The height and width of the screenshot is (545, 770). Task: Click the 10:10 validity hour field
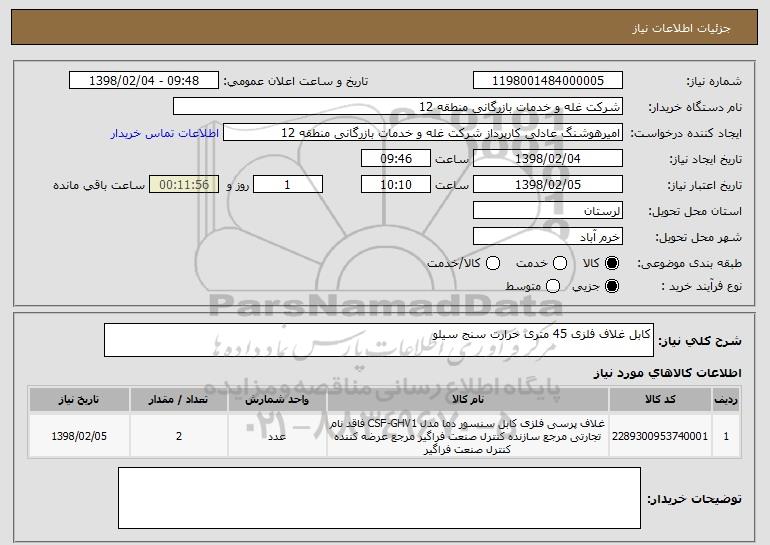pos(395,185)
